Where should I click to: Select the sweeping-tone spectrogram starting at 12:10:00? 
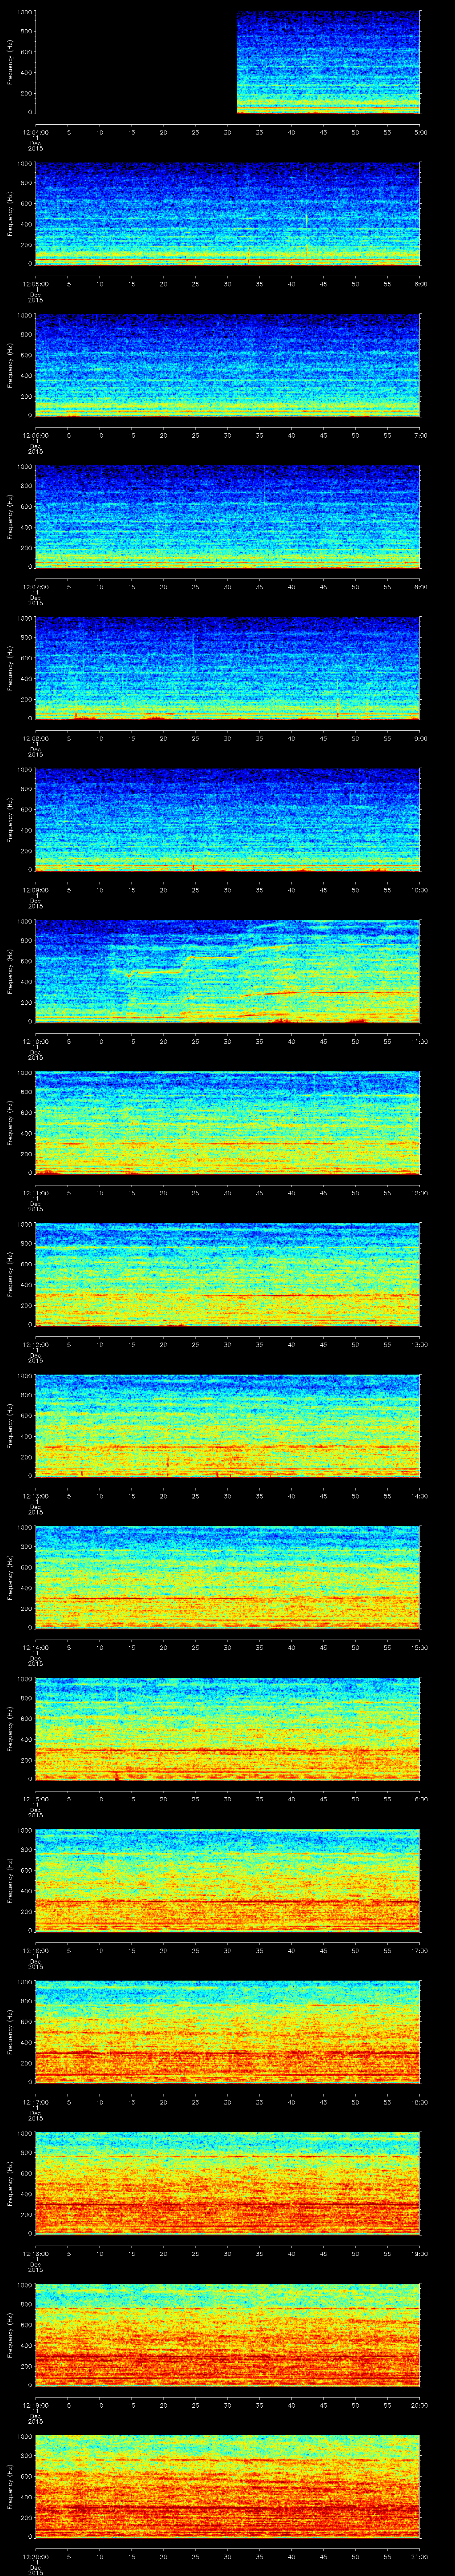click(x=228, y=971)
